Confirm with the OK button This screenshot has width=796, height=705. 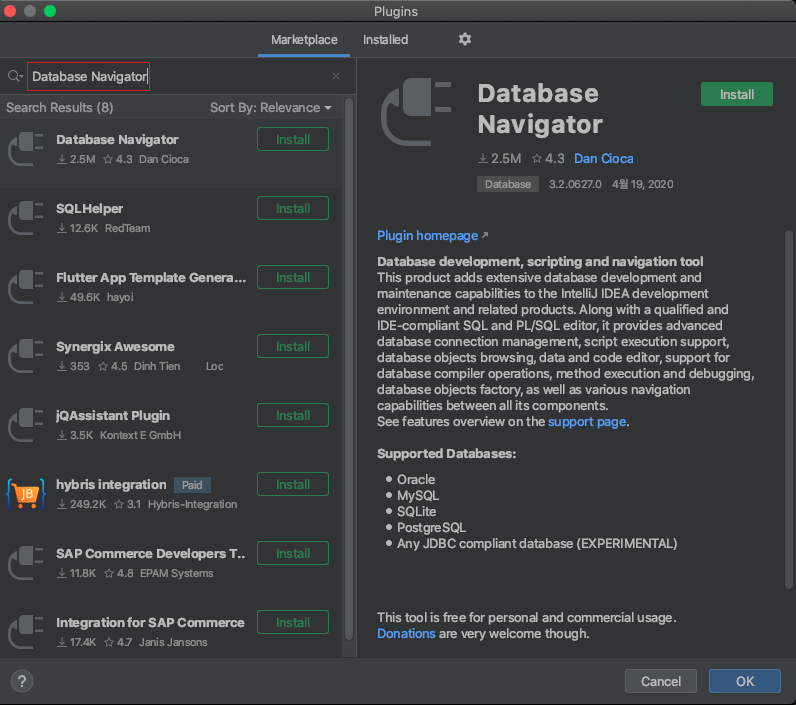[745, 681]
